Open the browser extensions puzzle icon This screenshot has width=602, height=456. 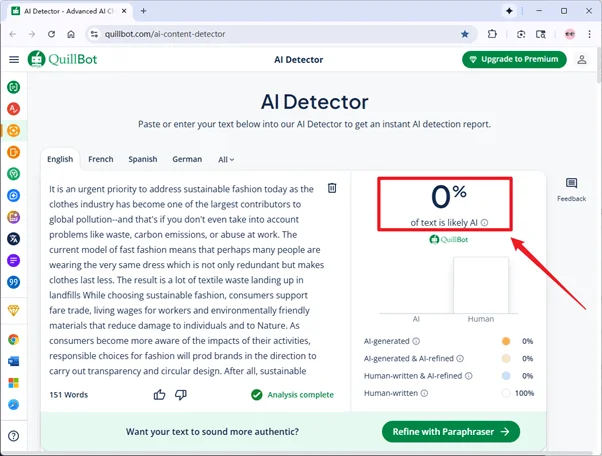[493, 34]
